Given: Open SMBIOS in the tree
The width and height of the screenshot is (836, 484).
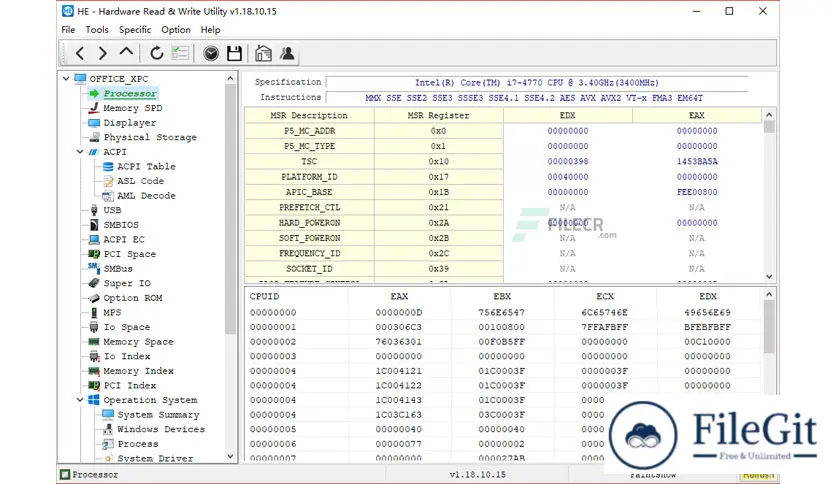Looking at the screenshot, I should click(x=120, y=225).
